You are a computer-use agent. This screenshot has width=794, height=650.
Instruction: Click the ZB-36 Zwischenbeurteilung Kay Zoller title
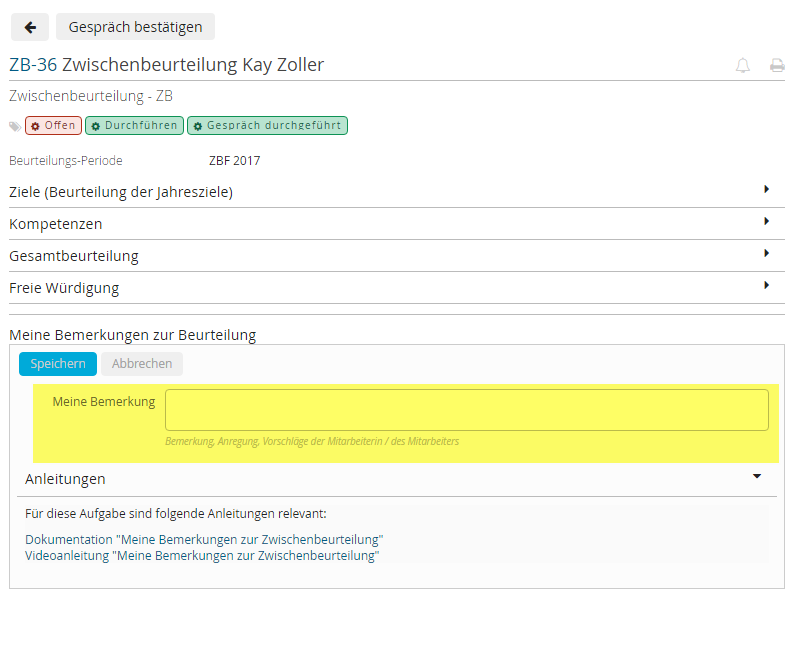(167, 65)
